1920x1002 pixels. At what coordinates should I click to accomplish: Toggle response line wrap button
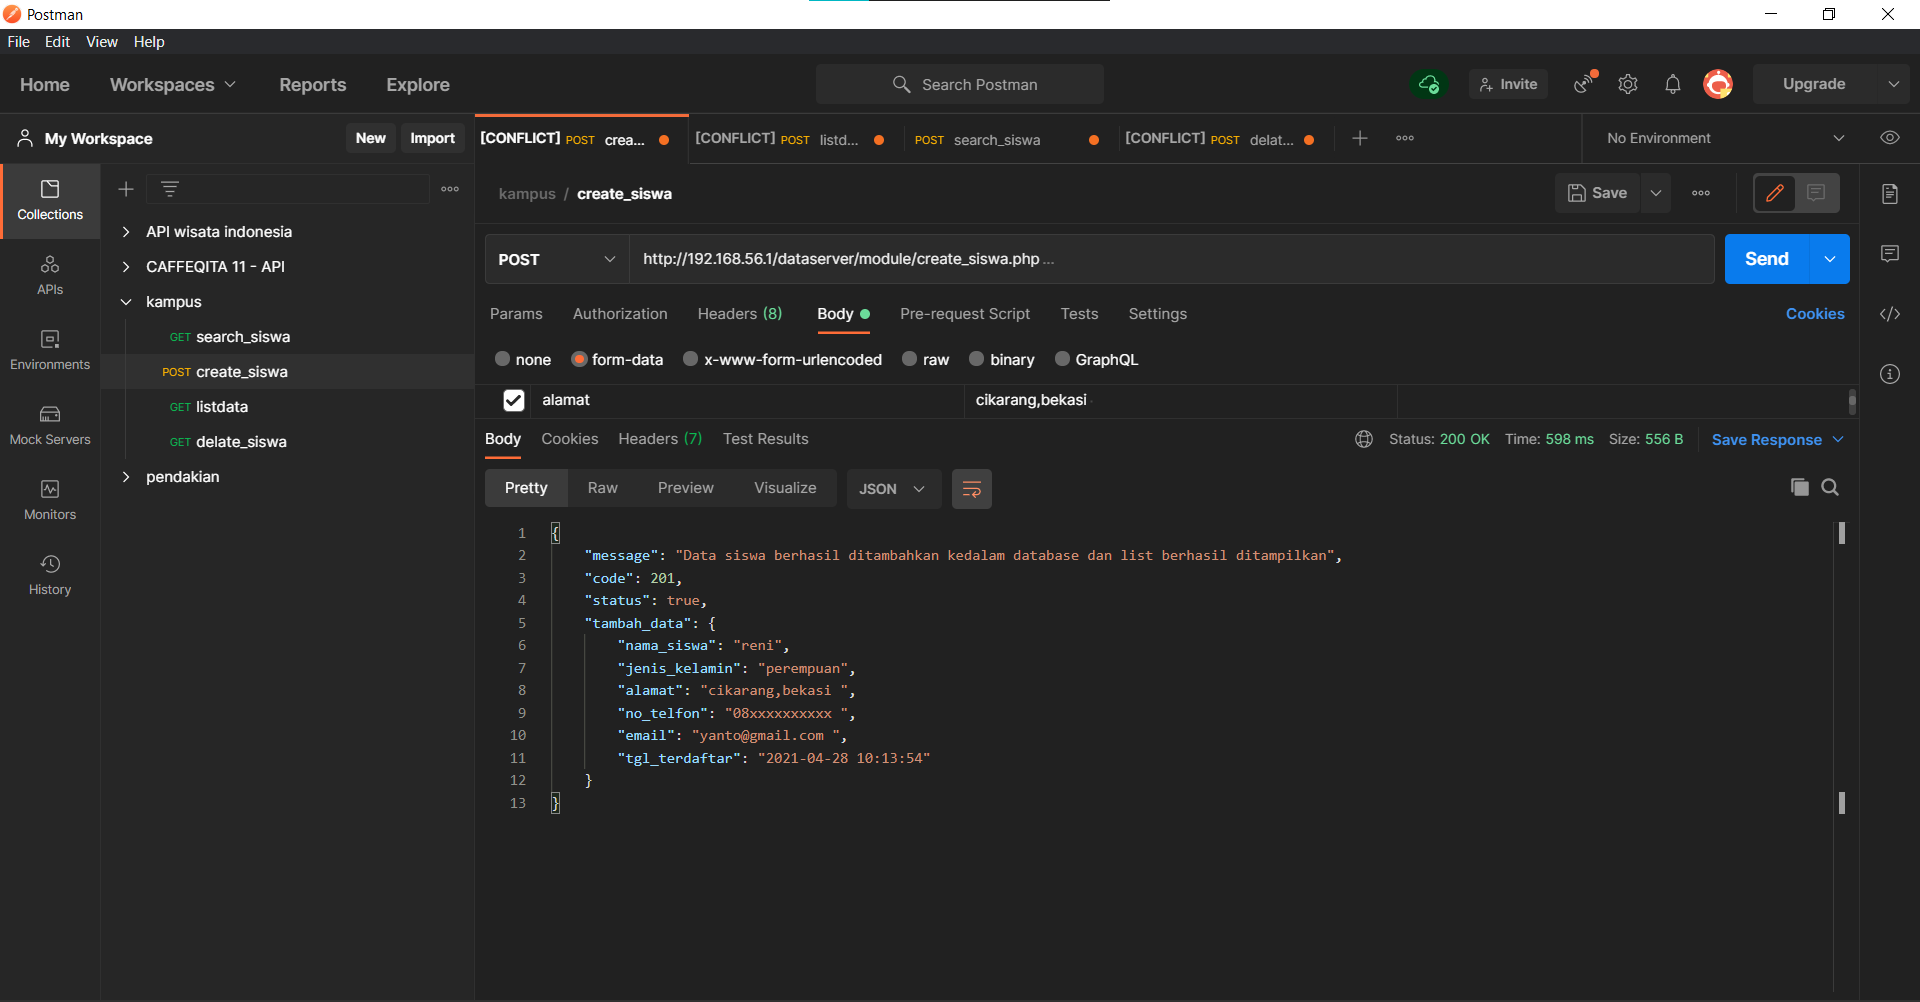[x=971, y=489]
